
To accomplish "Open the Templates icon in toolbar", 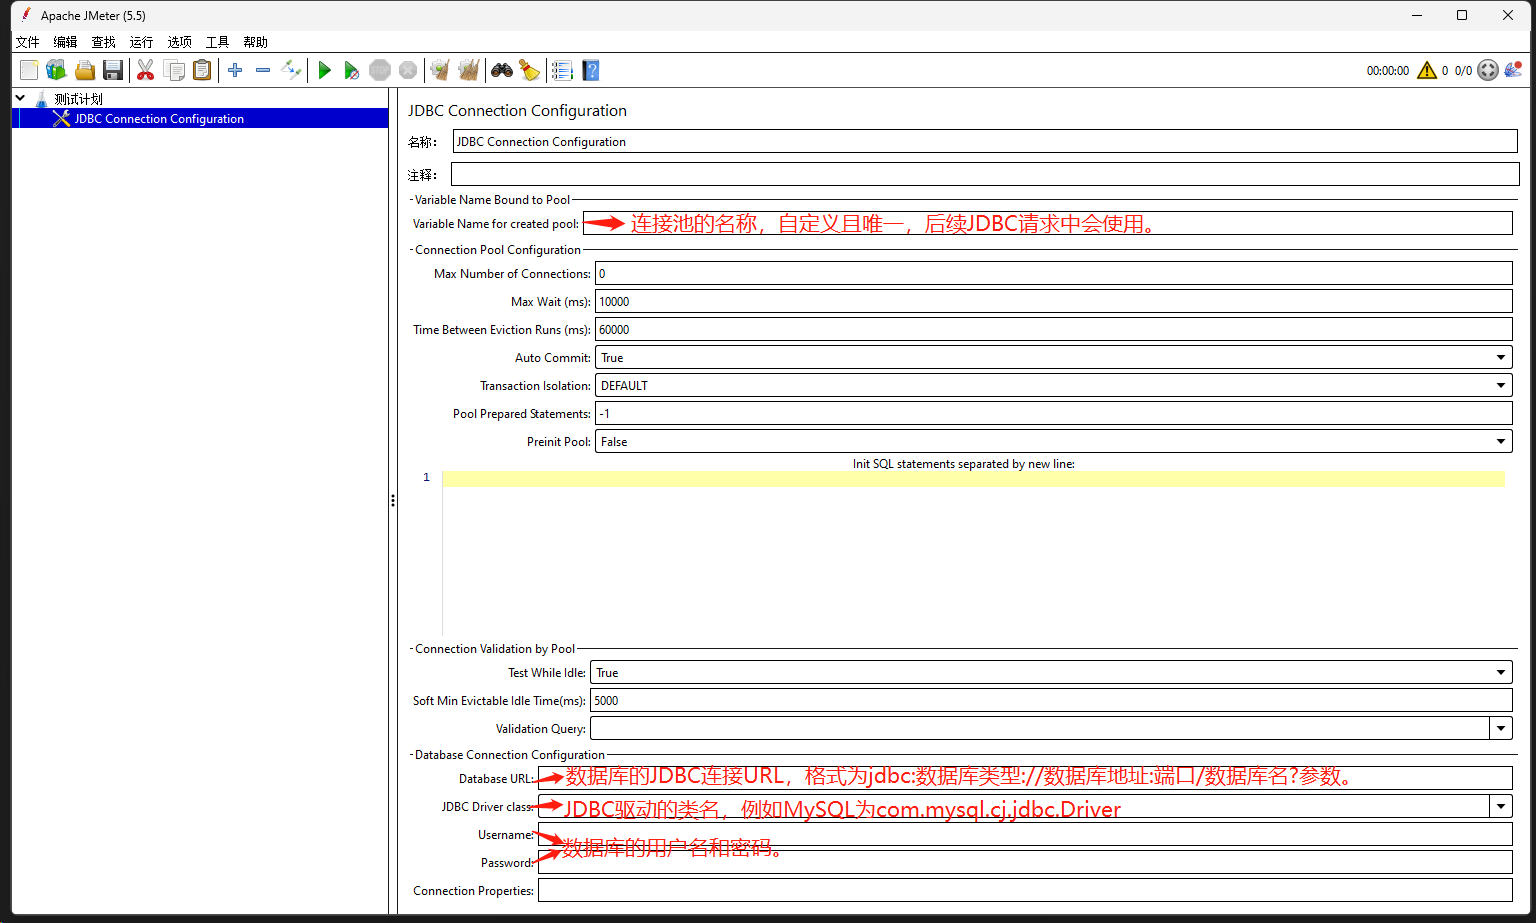I will click(x=56, y=70).
